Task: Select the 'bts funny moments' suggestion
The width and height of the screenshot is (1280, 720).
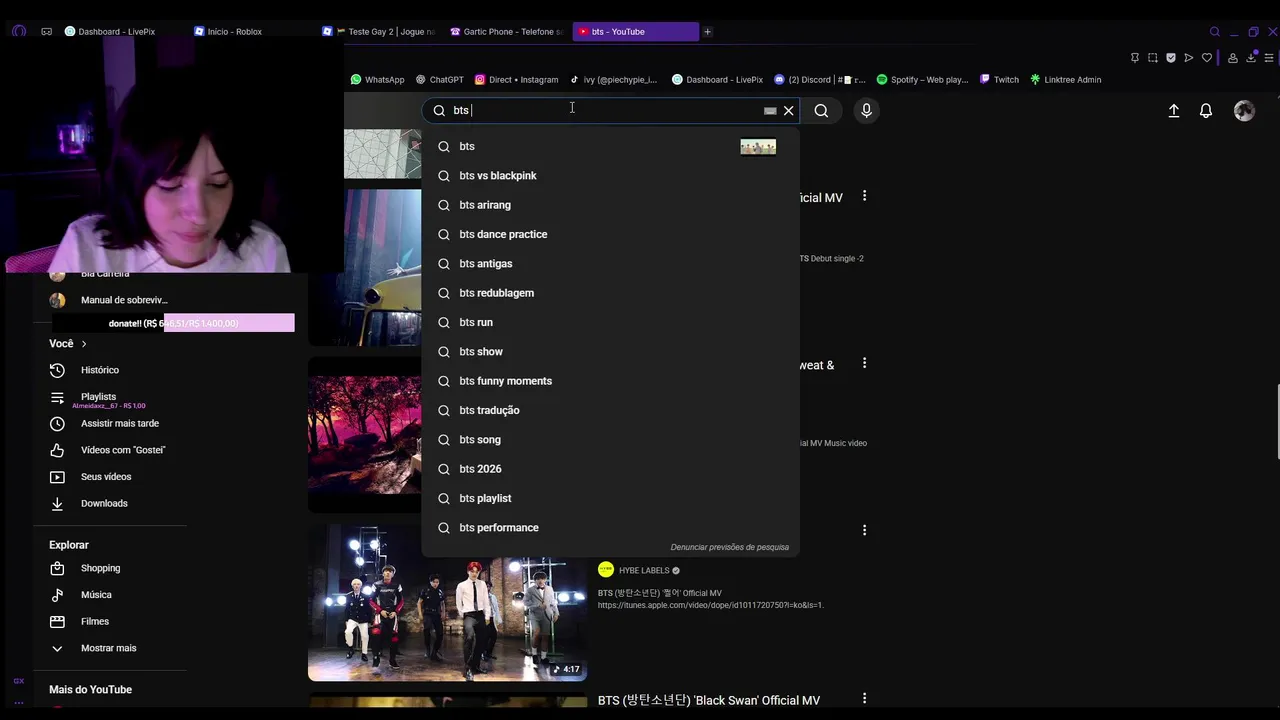Action: tap(610, 381)
